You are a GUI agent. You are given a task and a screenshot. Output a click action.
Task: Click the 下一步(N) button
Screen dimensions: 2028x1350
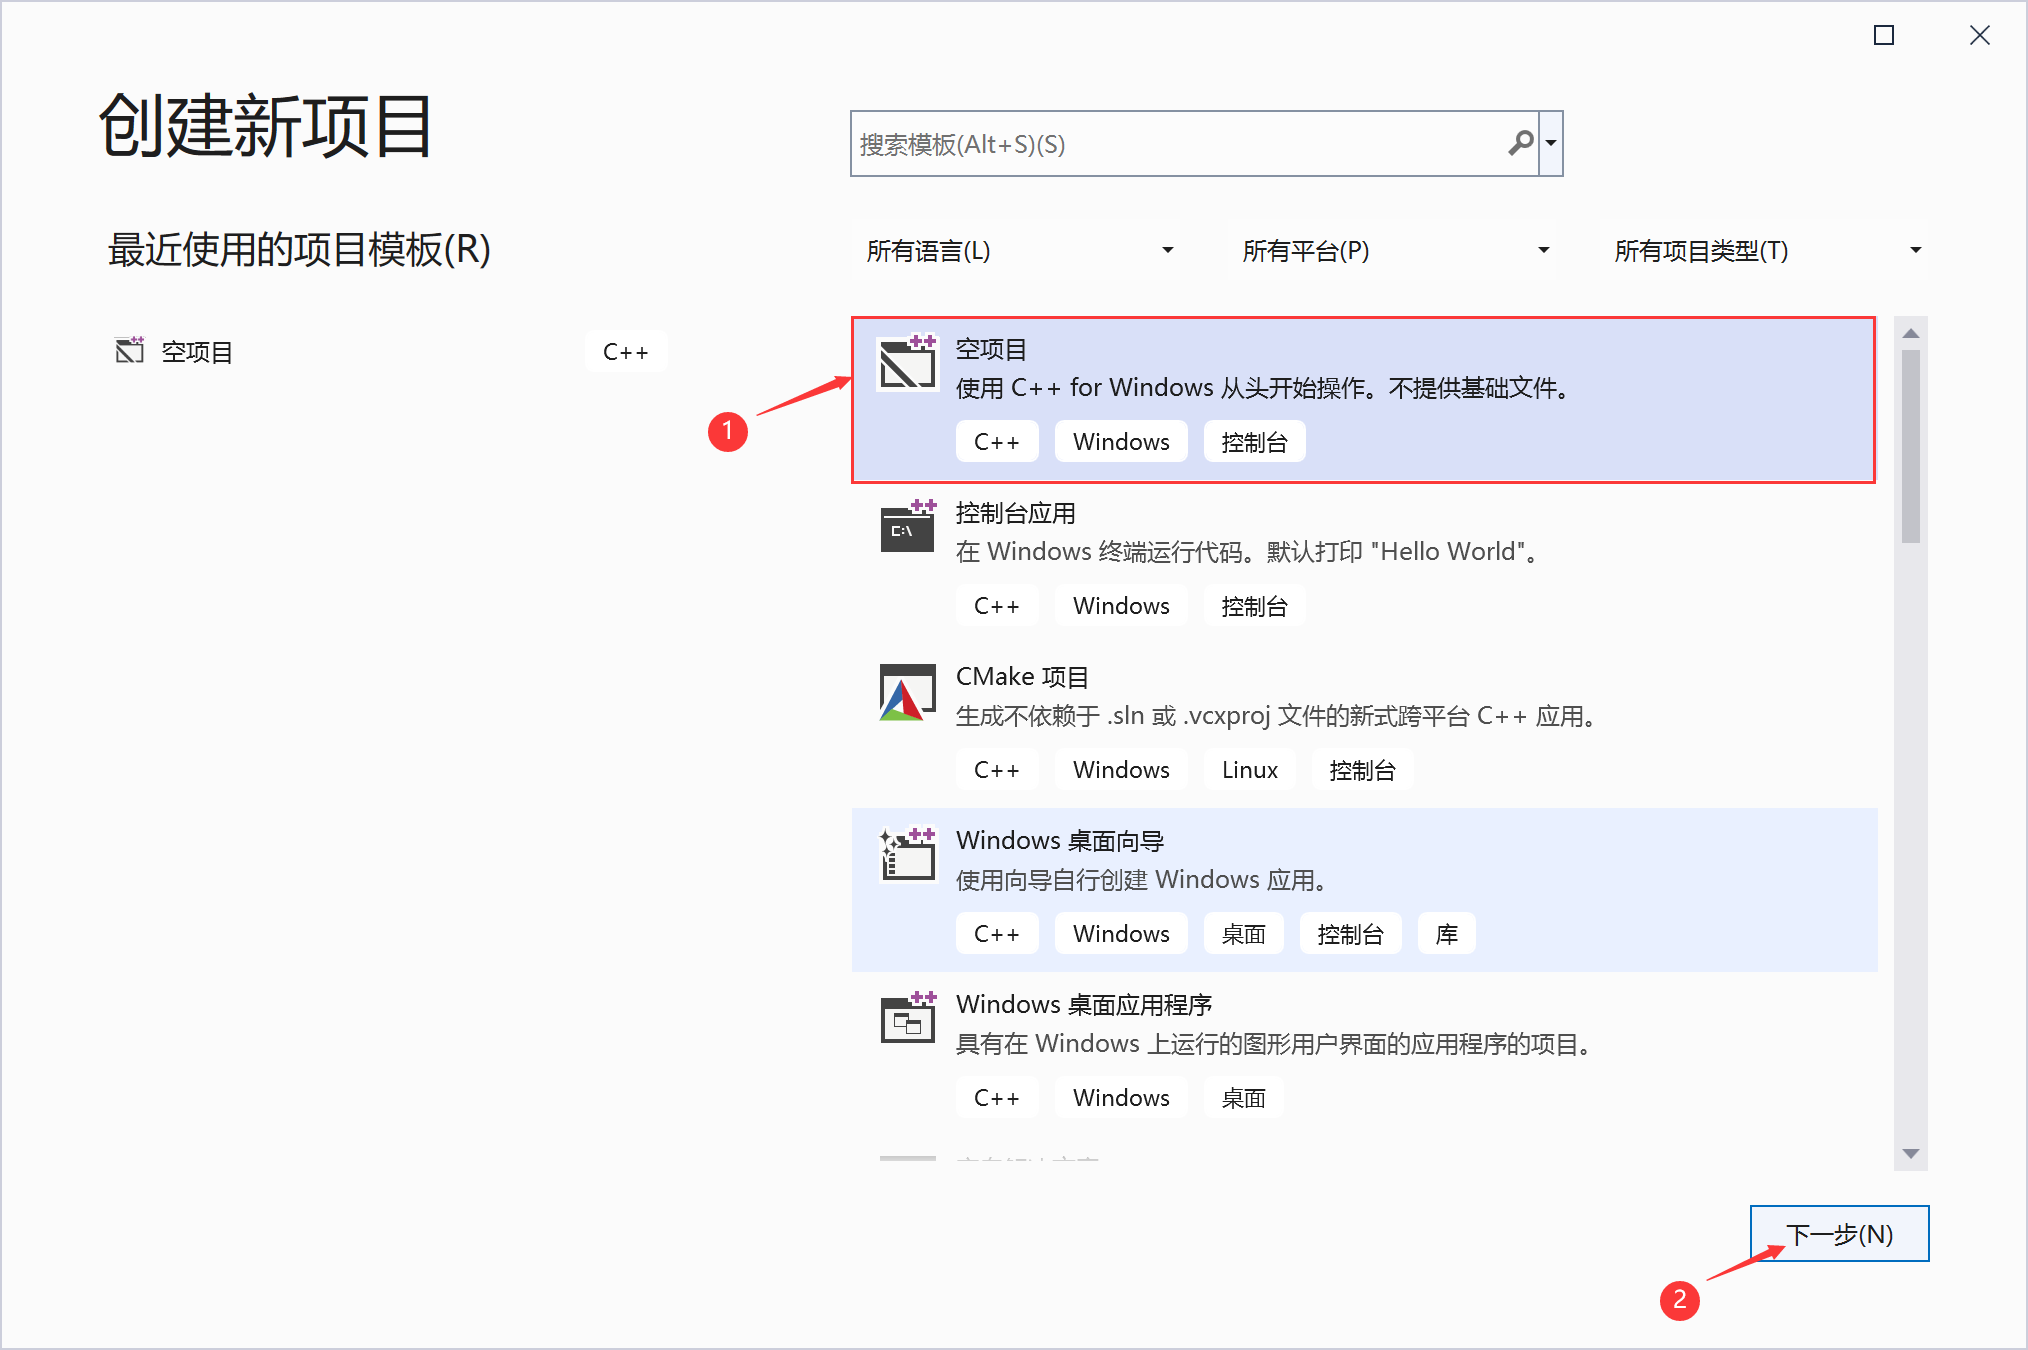tap(1838, 1234)
